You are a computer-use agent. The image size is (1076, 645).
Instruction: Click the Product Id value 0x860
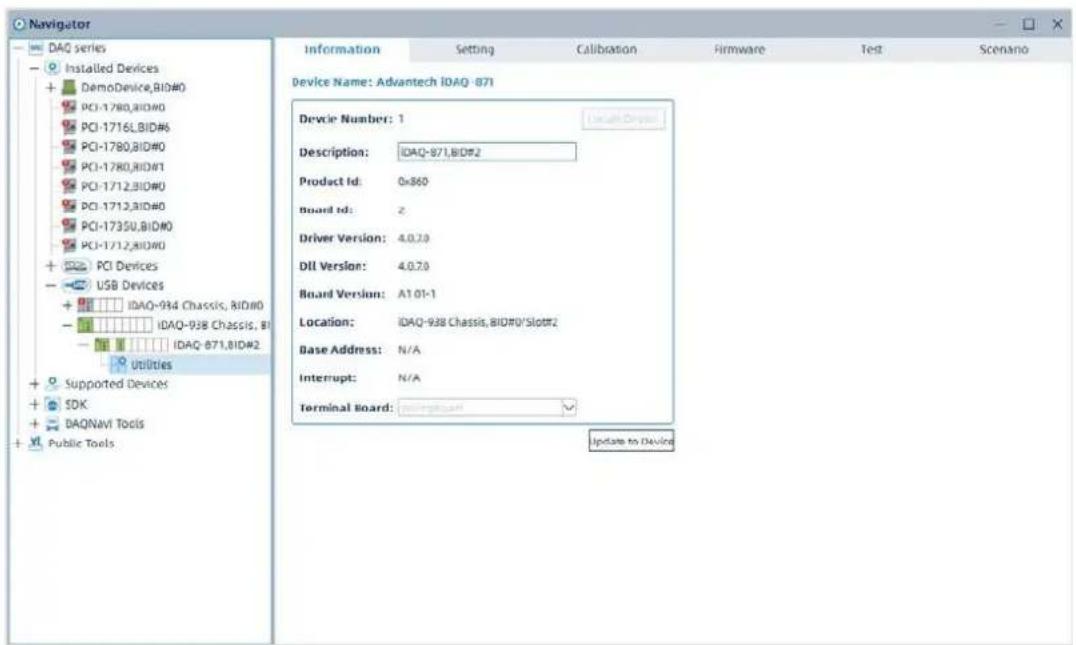(x=413, y=182)
